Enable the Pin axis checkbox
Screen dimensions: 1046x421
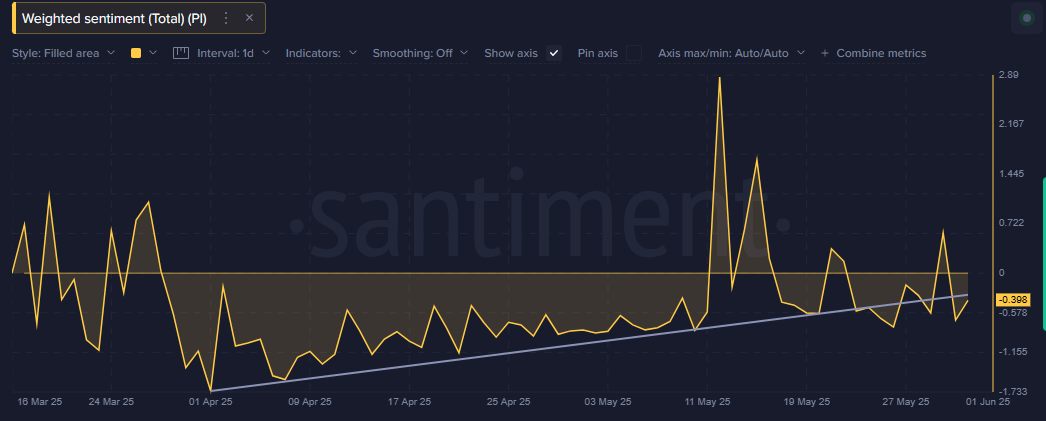634,53
